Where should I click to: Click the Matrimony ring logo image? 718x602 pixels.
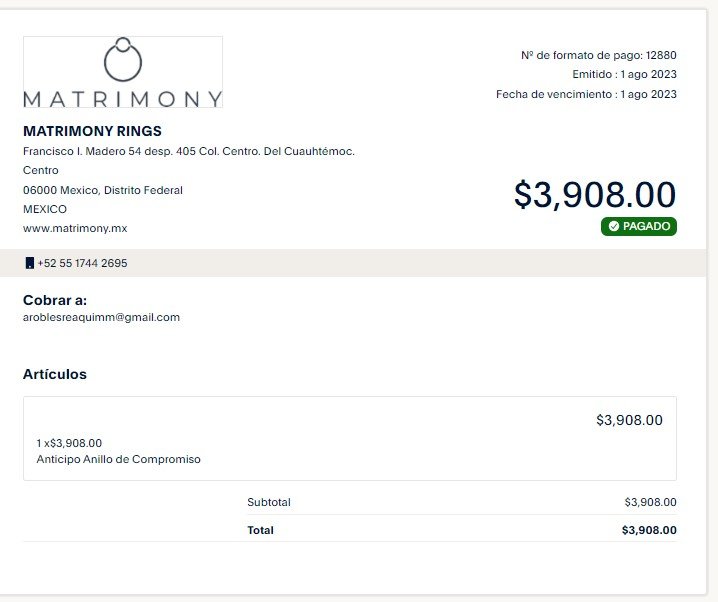(123, 72)
